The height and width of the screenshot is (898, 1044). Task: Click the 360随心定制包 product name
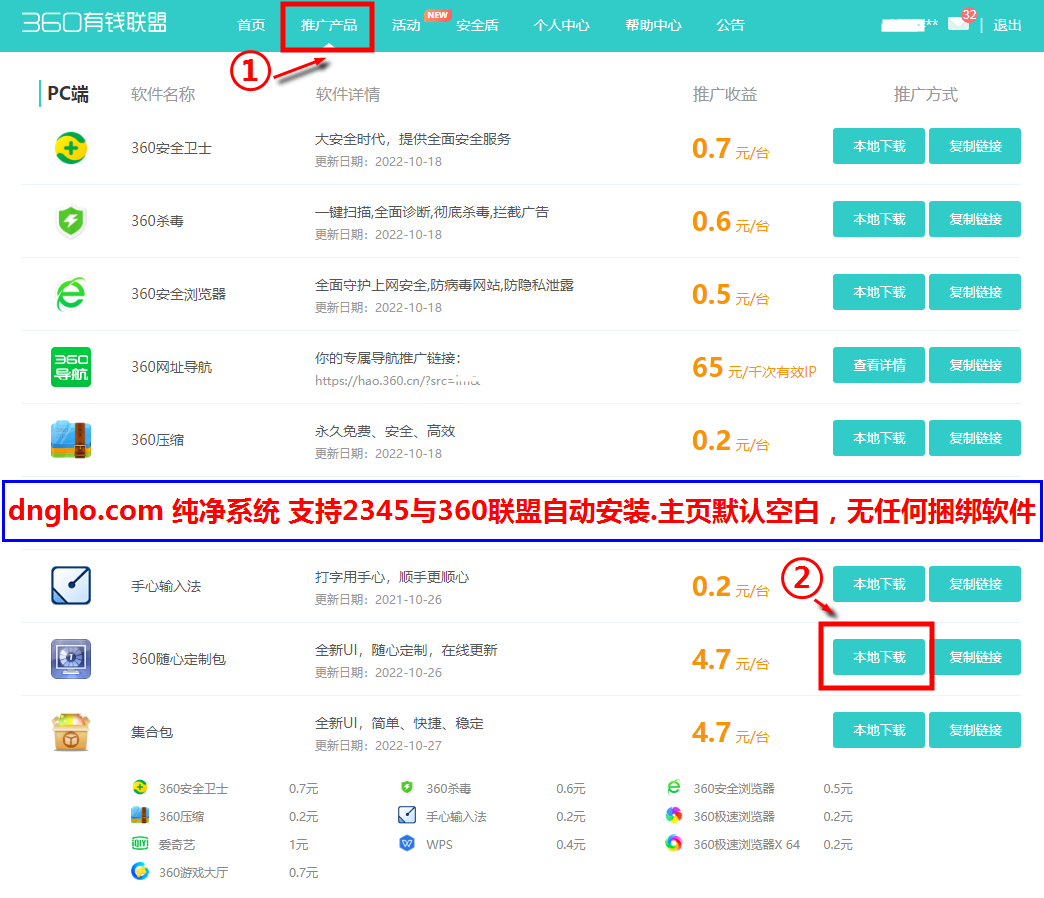pos(178,659)
